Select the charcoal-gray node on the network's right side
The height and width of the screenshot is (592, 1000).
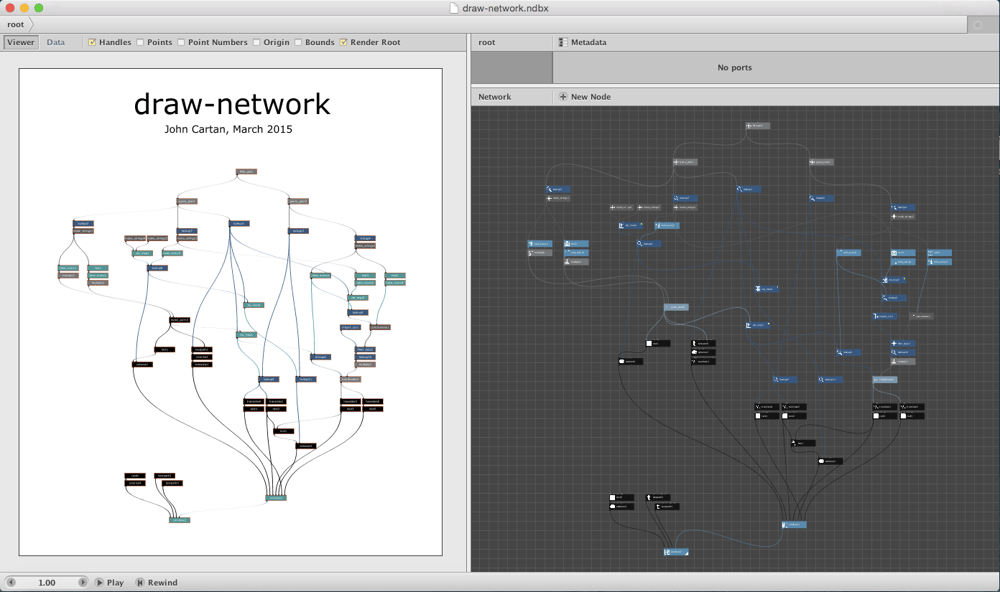click(x=922, y=316)
